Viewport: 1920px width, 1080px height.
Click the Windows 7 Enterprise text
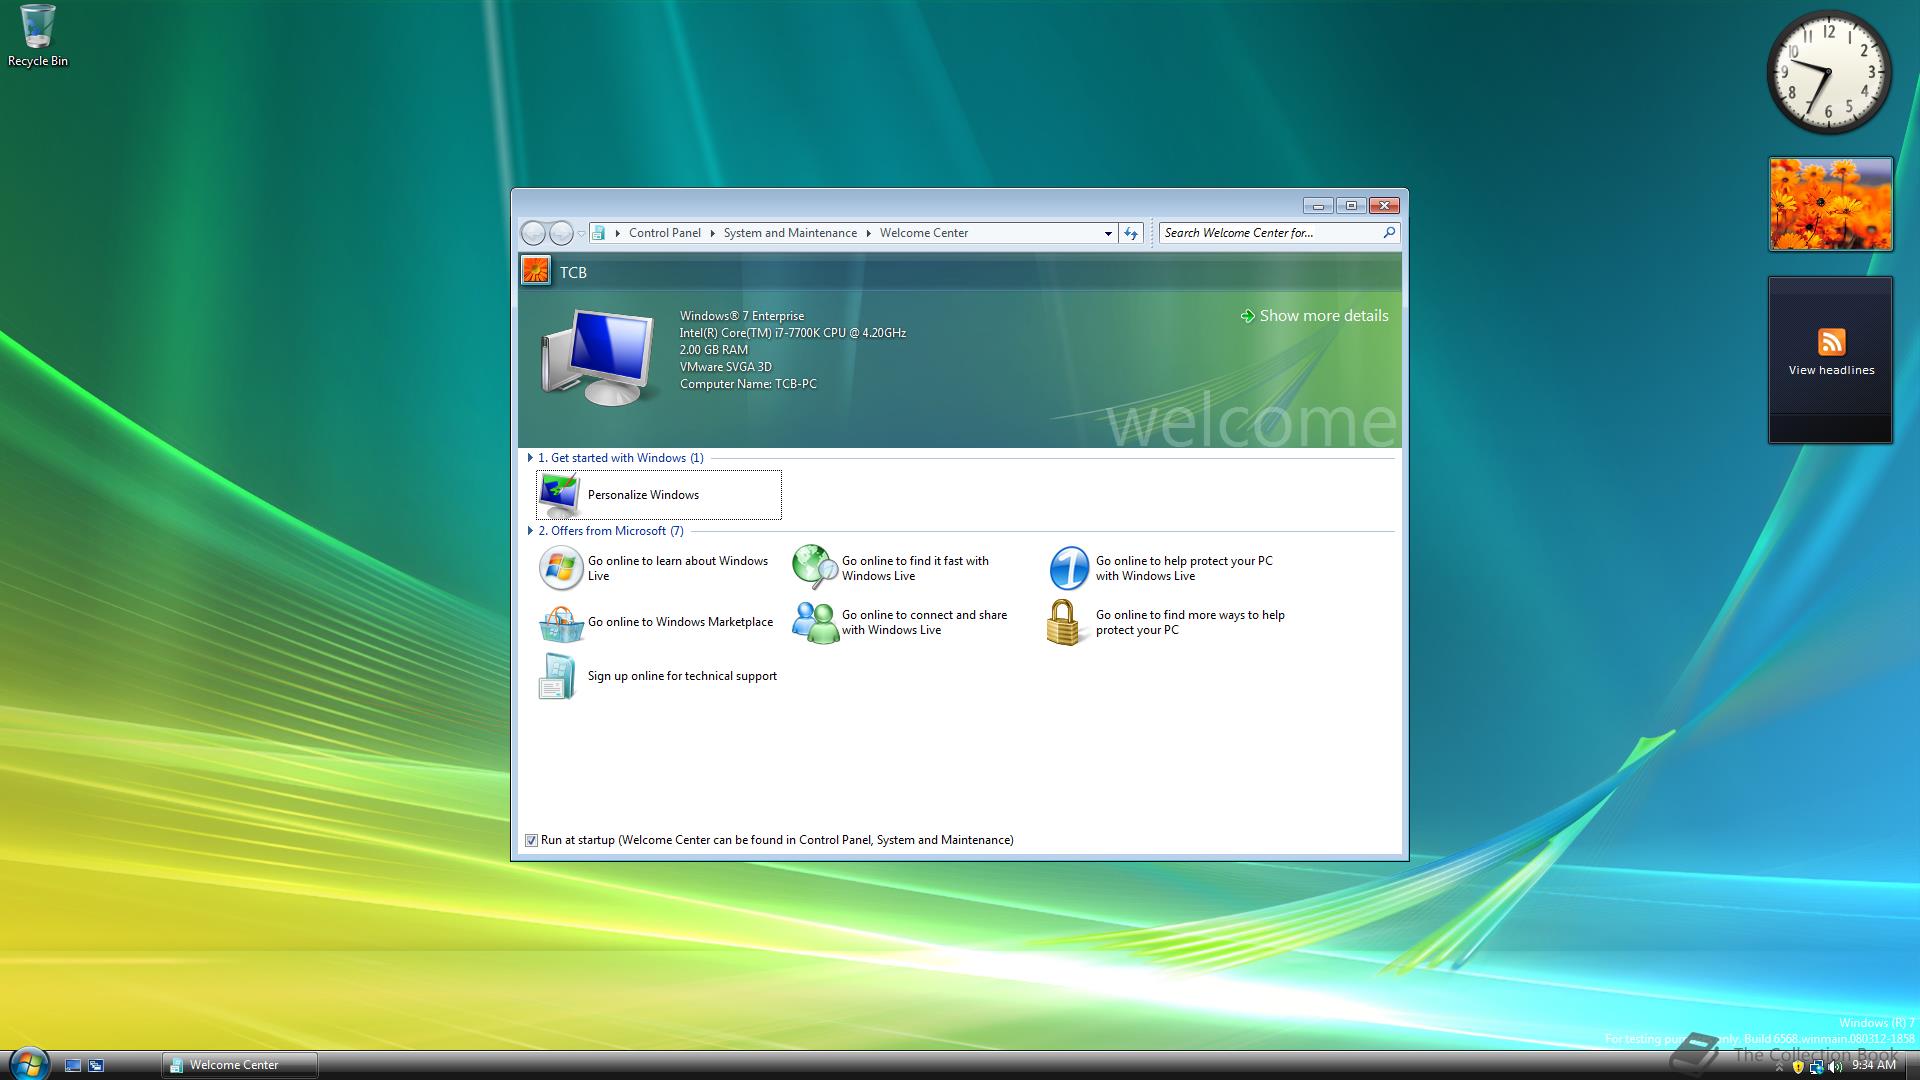[742, 316]
